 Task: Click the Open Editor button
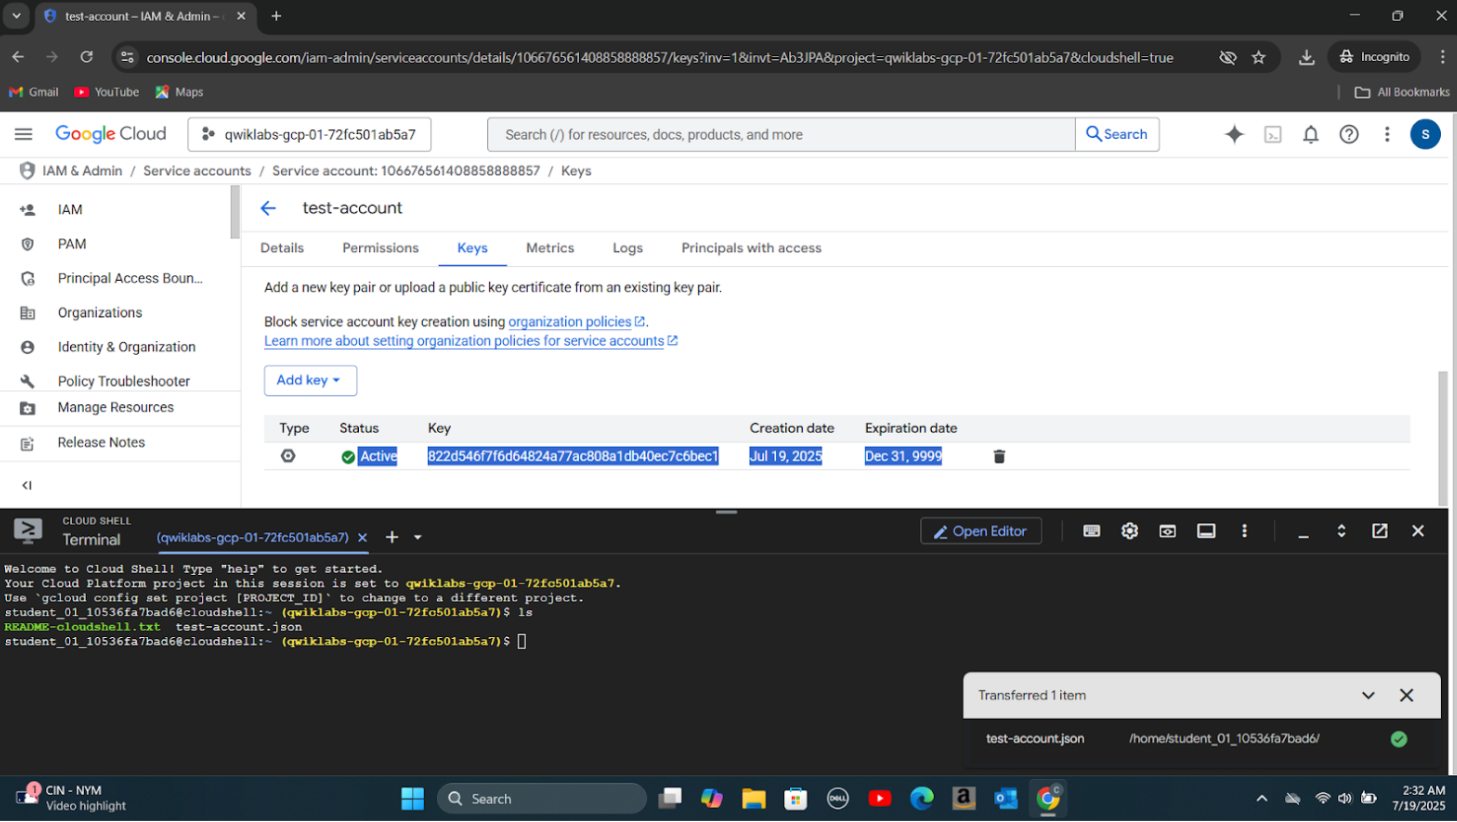point(980,531)
